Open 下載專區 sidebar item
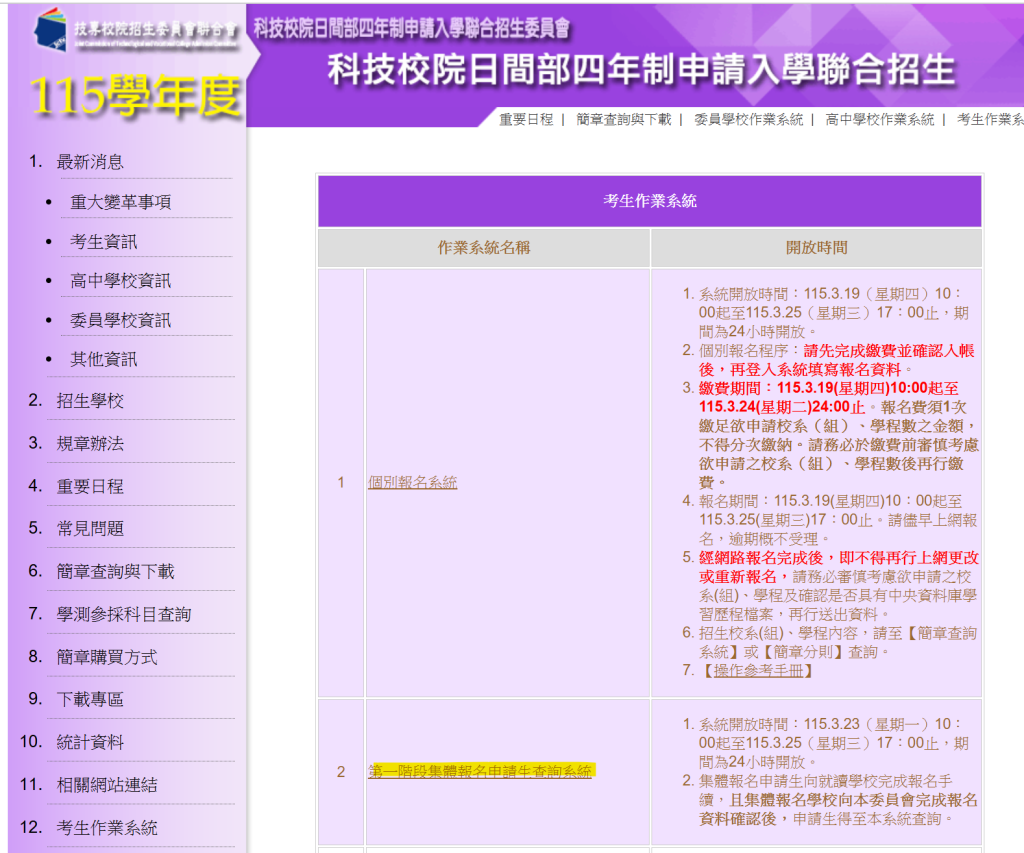Screen dimensions: 1024x853 (90, 699)
